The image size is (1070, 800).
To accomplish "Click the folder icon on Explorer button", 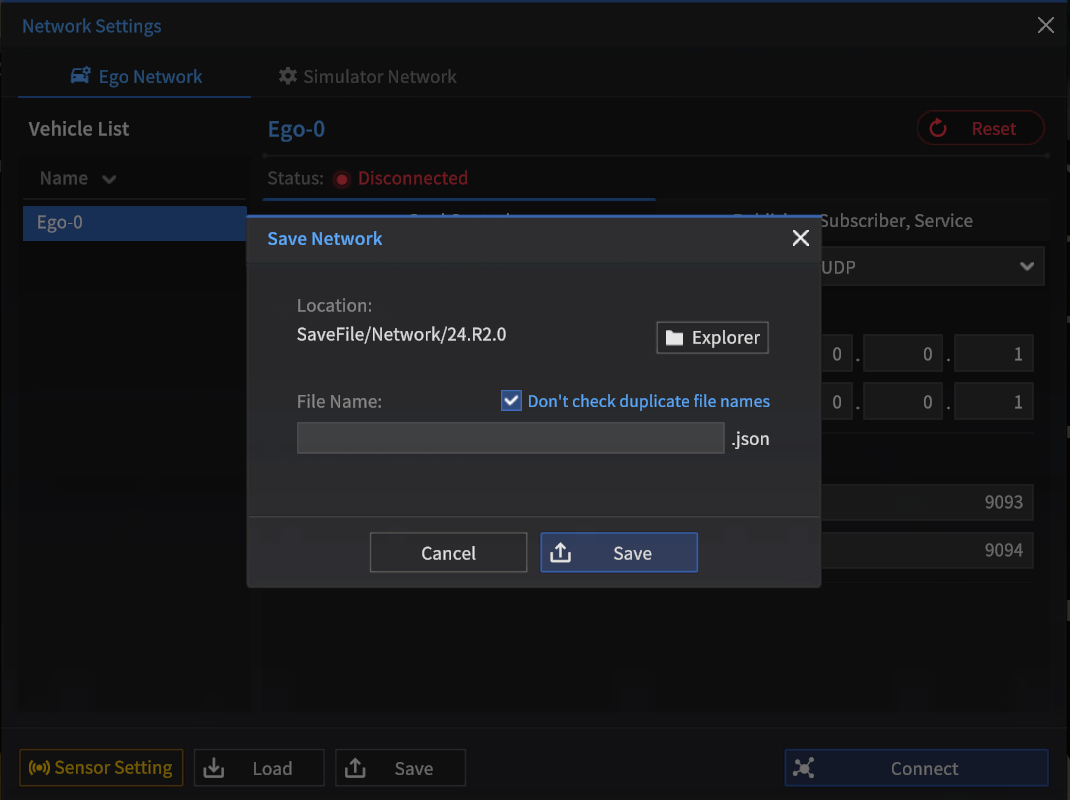I will coord(675,338).
